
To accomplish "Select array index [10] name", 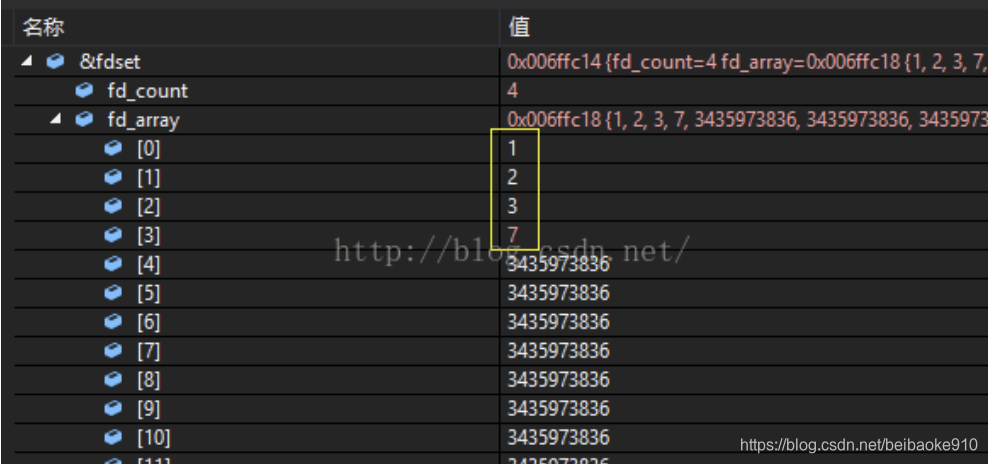I will tap(153, 438).
